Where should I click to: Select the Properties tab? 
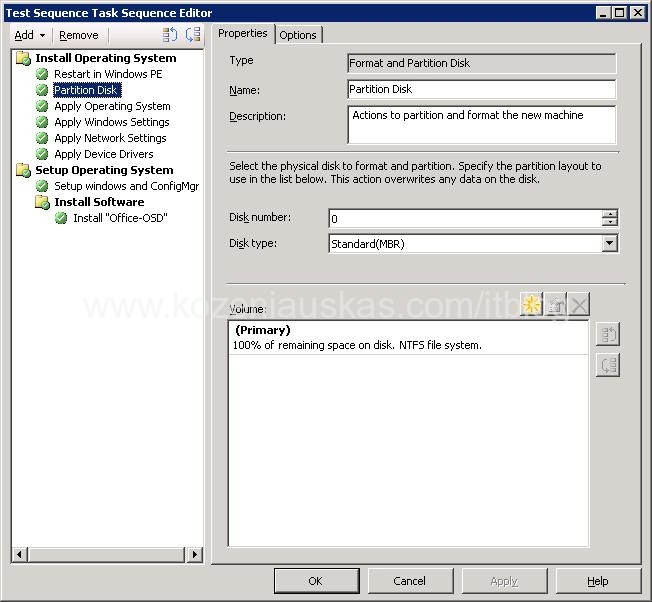coord(243,34)
